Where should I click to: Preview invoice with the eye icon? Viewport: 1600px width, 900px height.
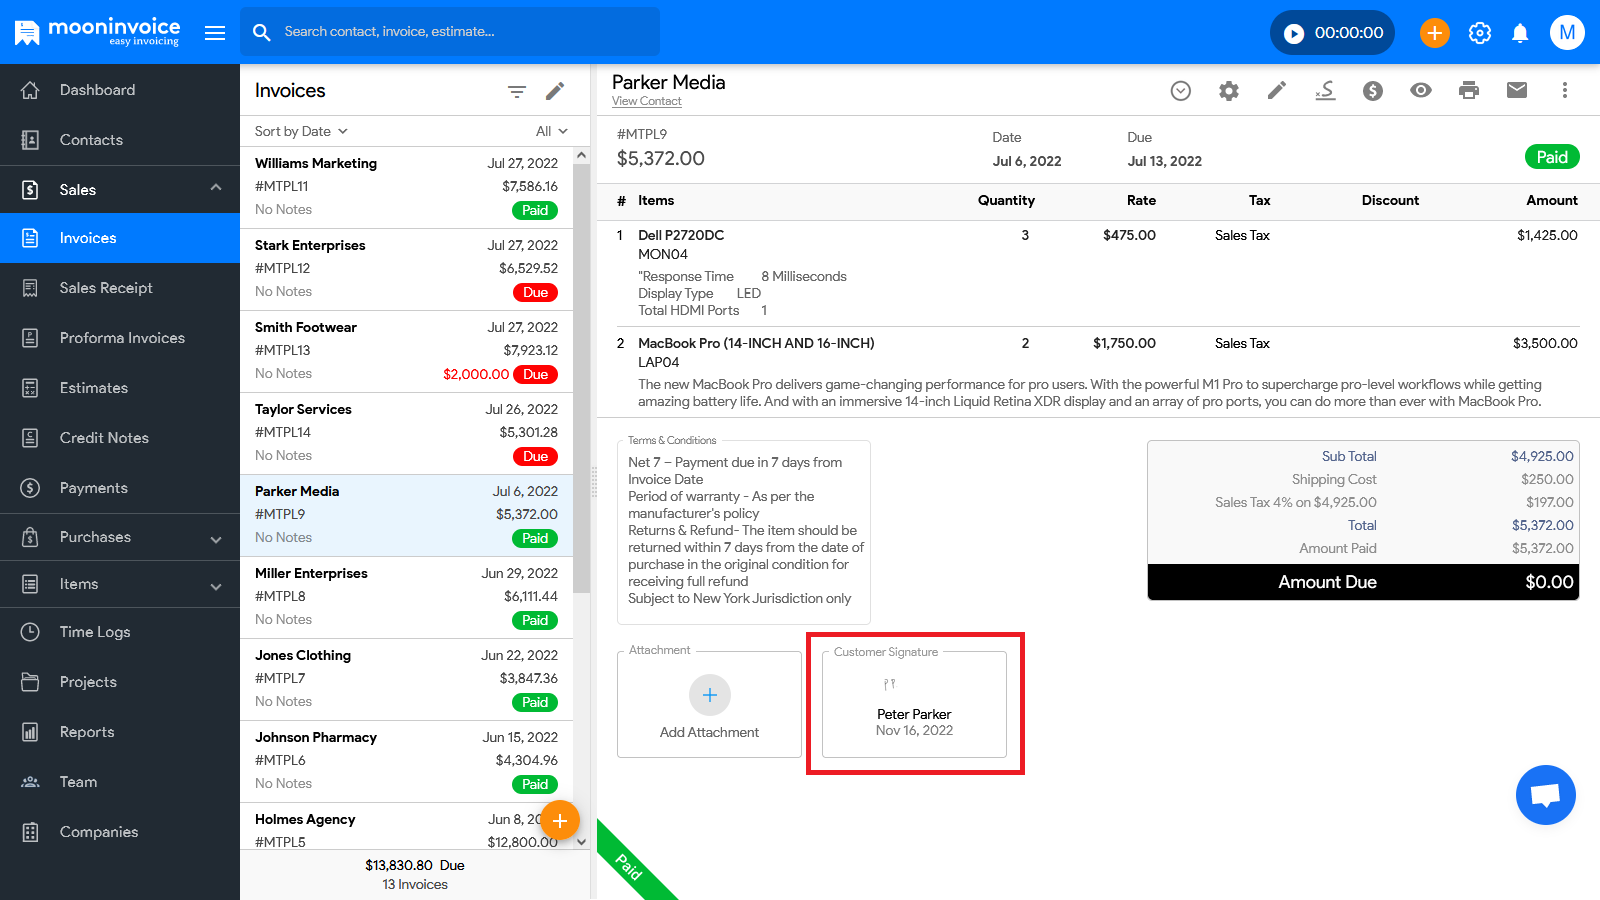[1421, 91]
